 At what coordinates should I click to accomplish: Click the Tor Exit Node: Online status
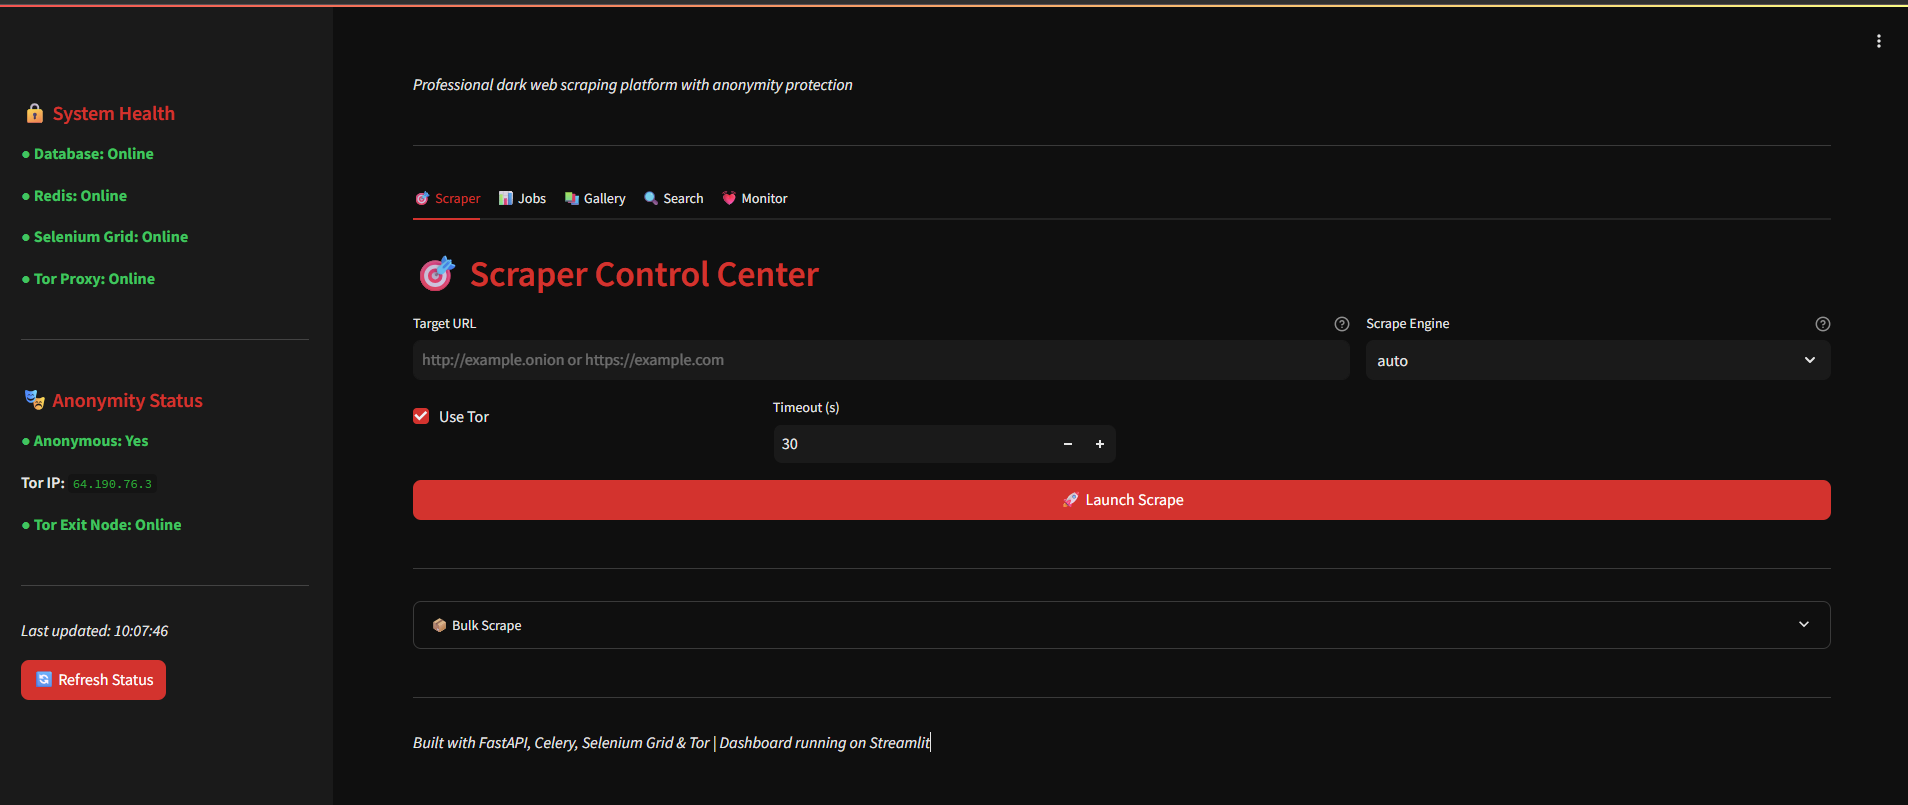tap(101, 525)
